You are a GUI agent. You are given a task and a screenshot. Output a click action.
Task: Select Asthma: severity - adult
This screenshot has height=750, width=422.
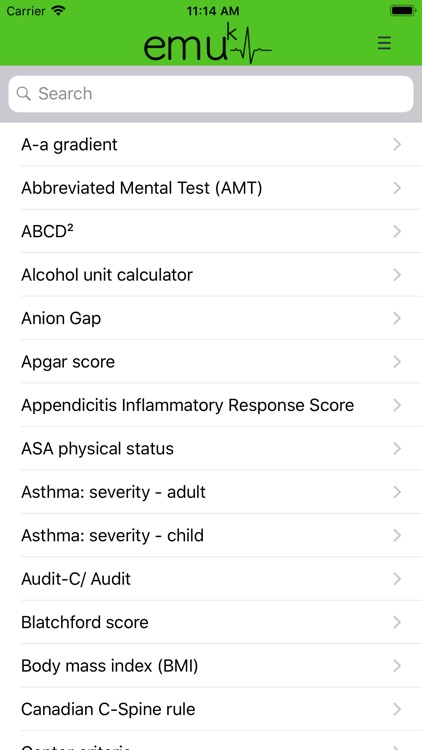[211, 492]
